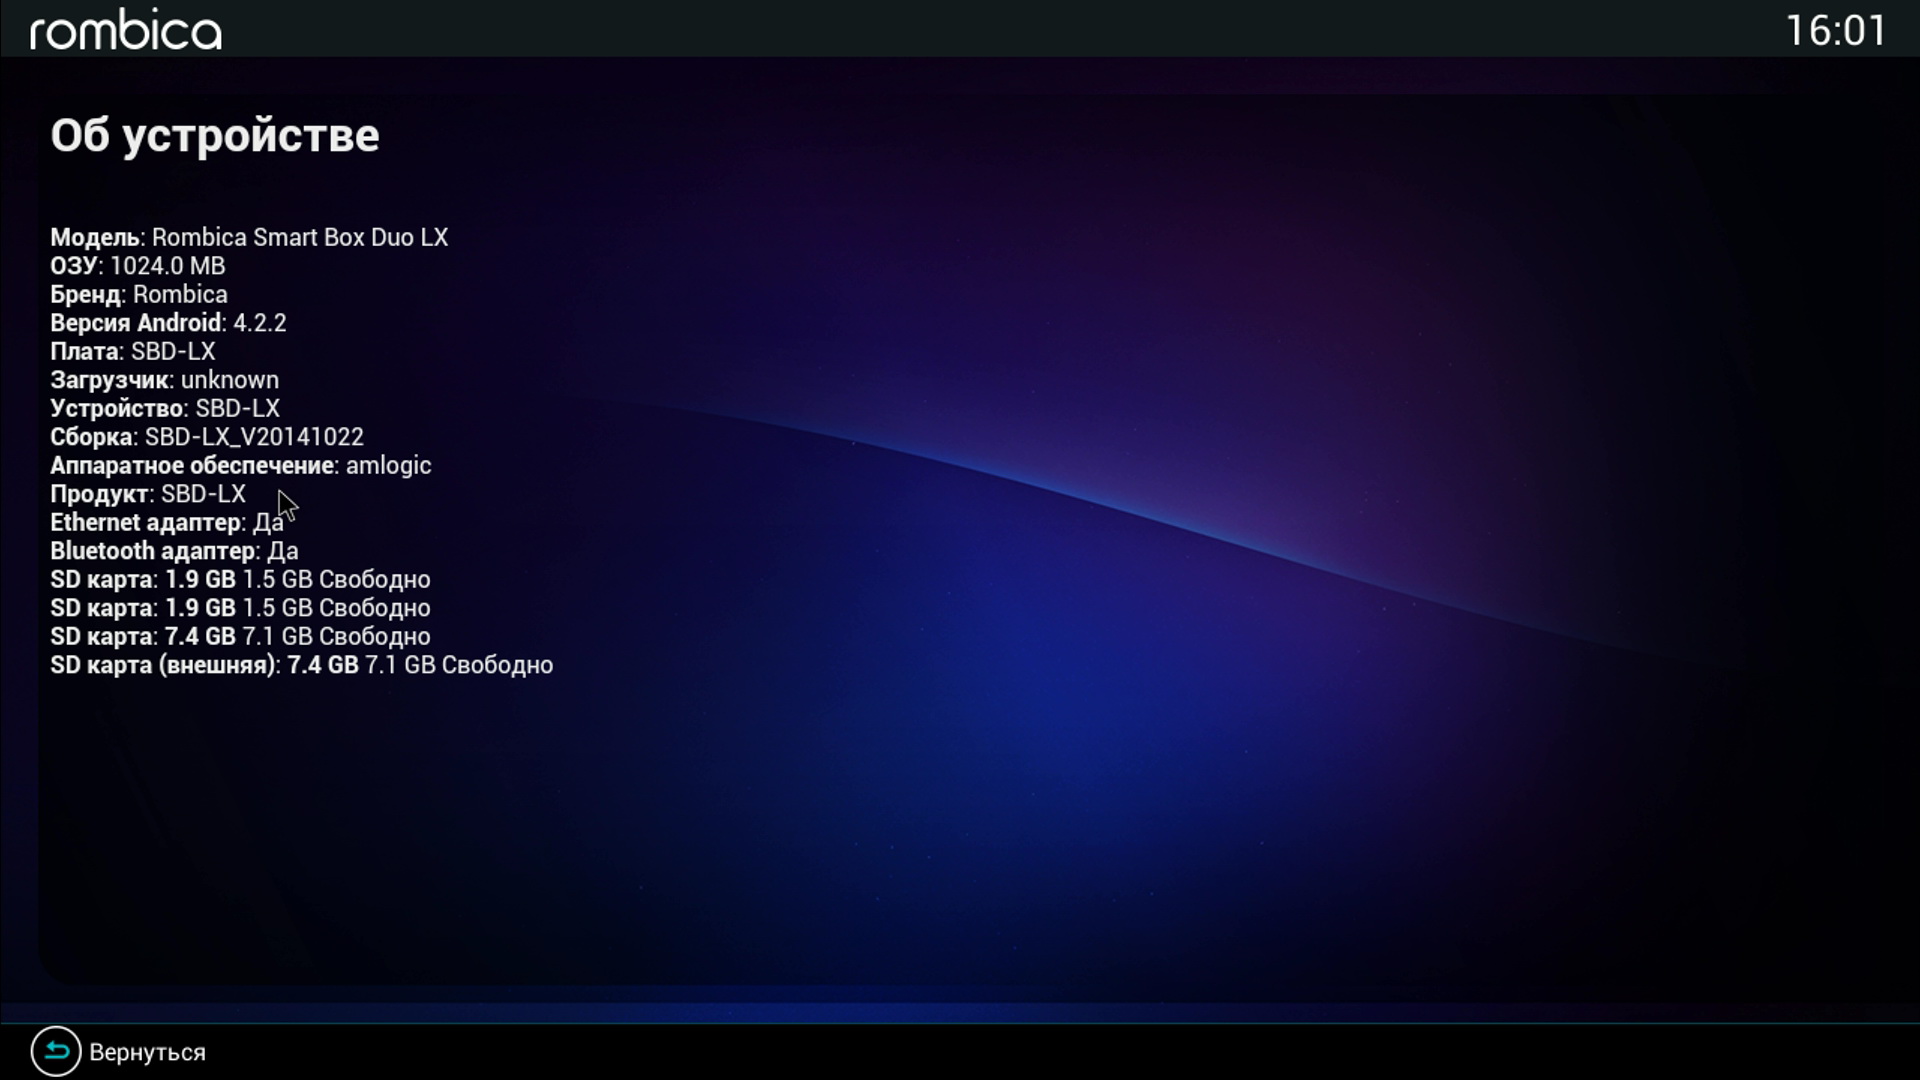Select the ОЗУ 1024.0 MB line
This screenshot has height=1080, width=1920.
(138, 266)
